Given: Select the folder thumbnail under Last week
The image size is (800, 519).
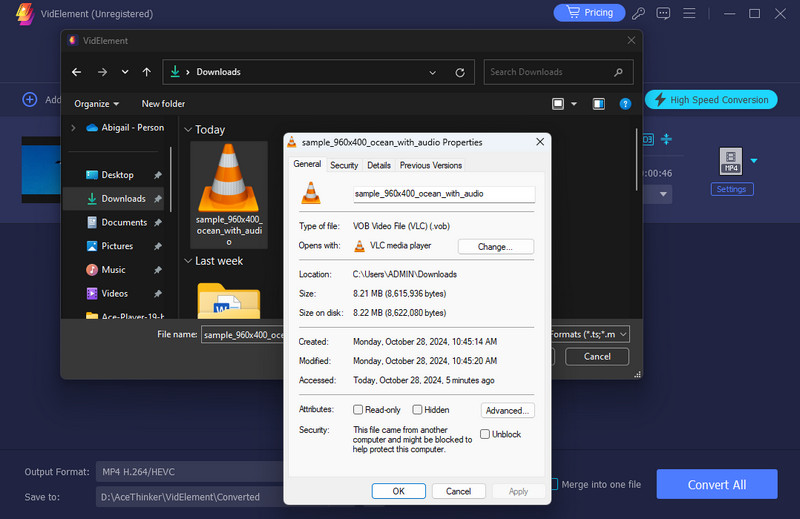Looking at the screenshot, I should [229, 300].
